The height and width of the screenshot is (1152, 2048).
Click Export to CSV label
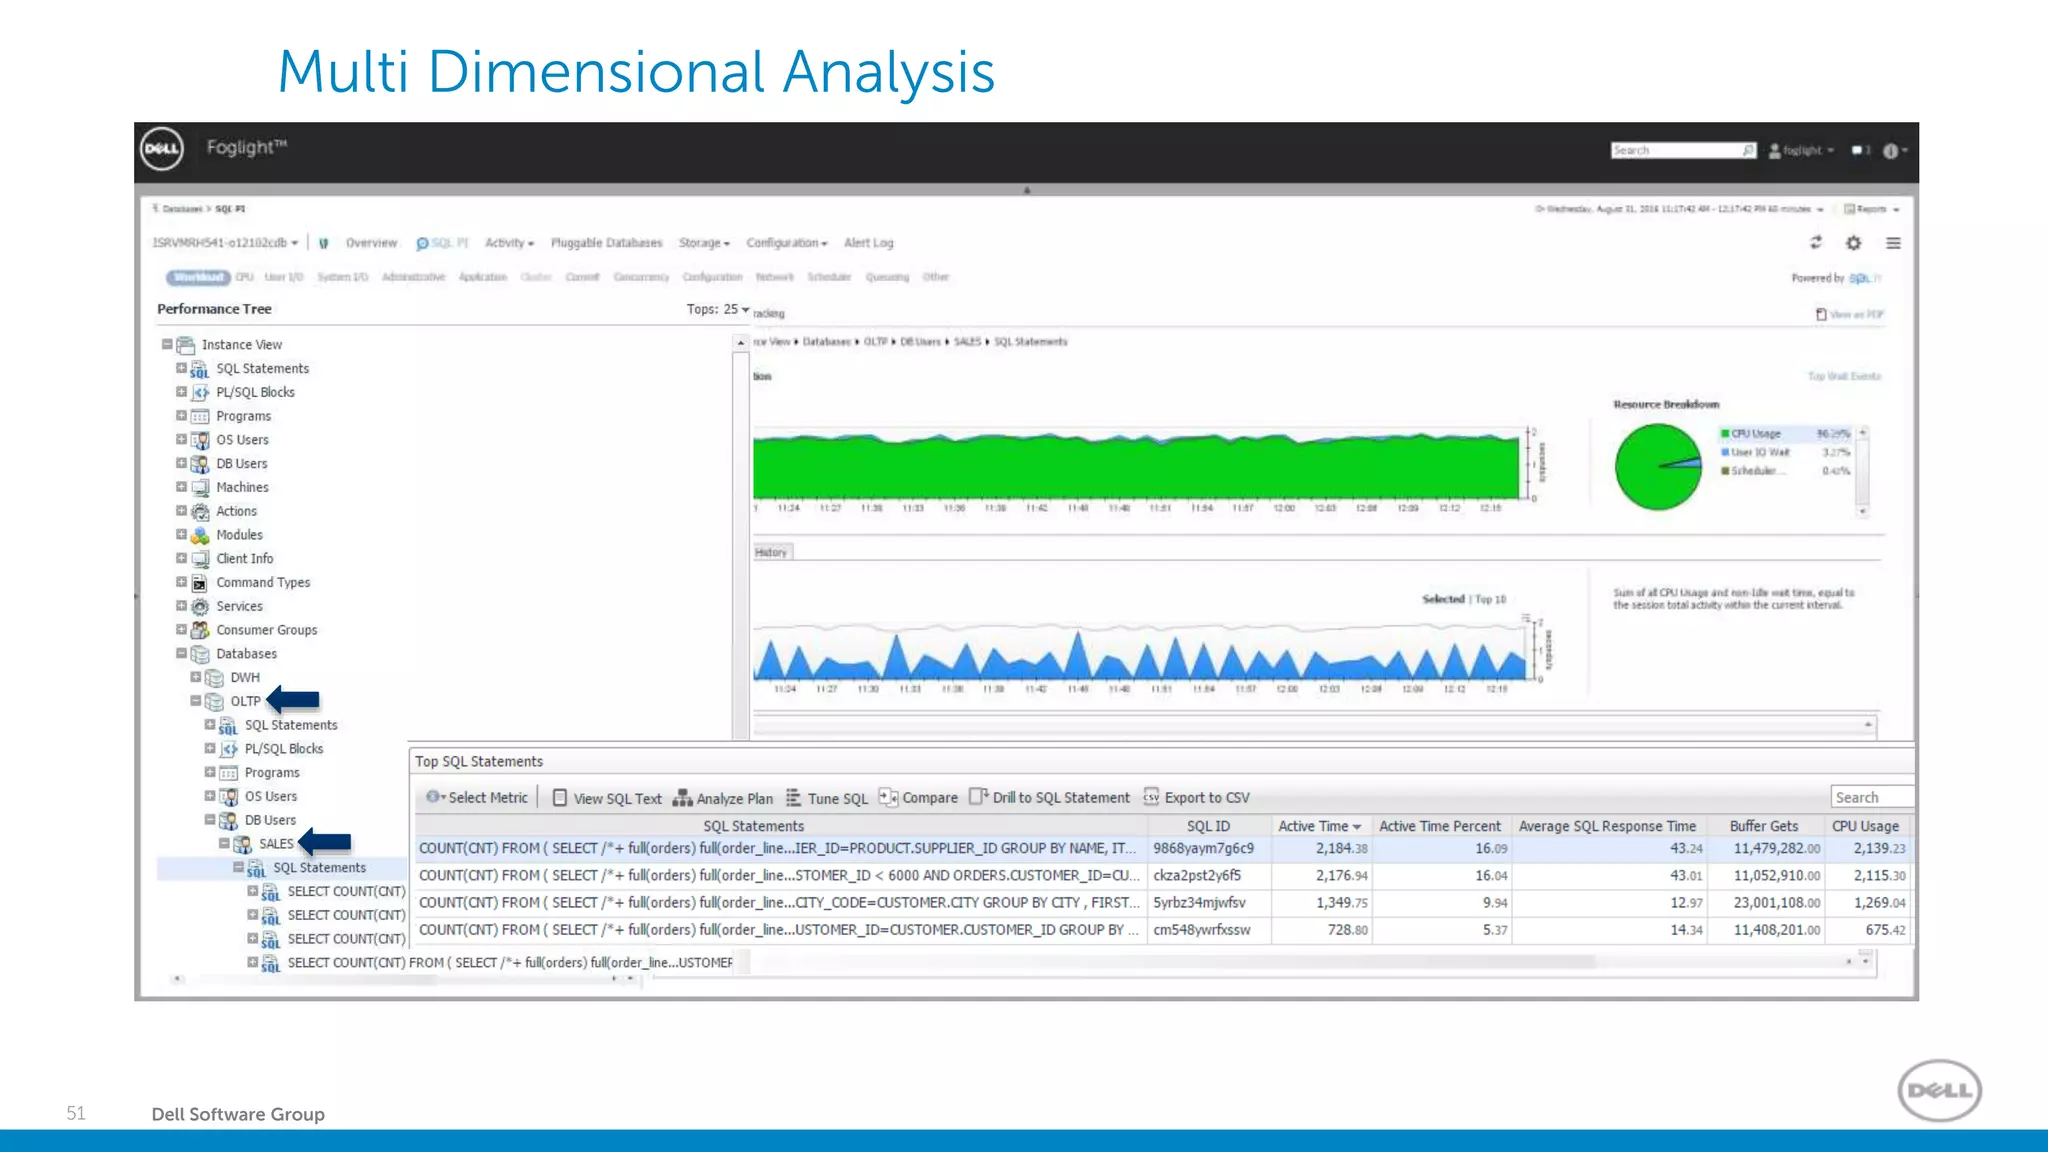click(1207, 798)
